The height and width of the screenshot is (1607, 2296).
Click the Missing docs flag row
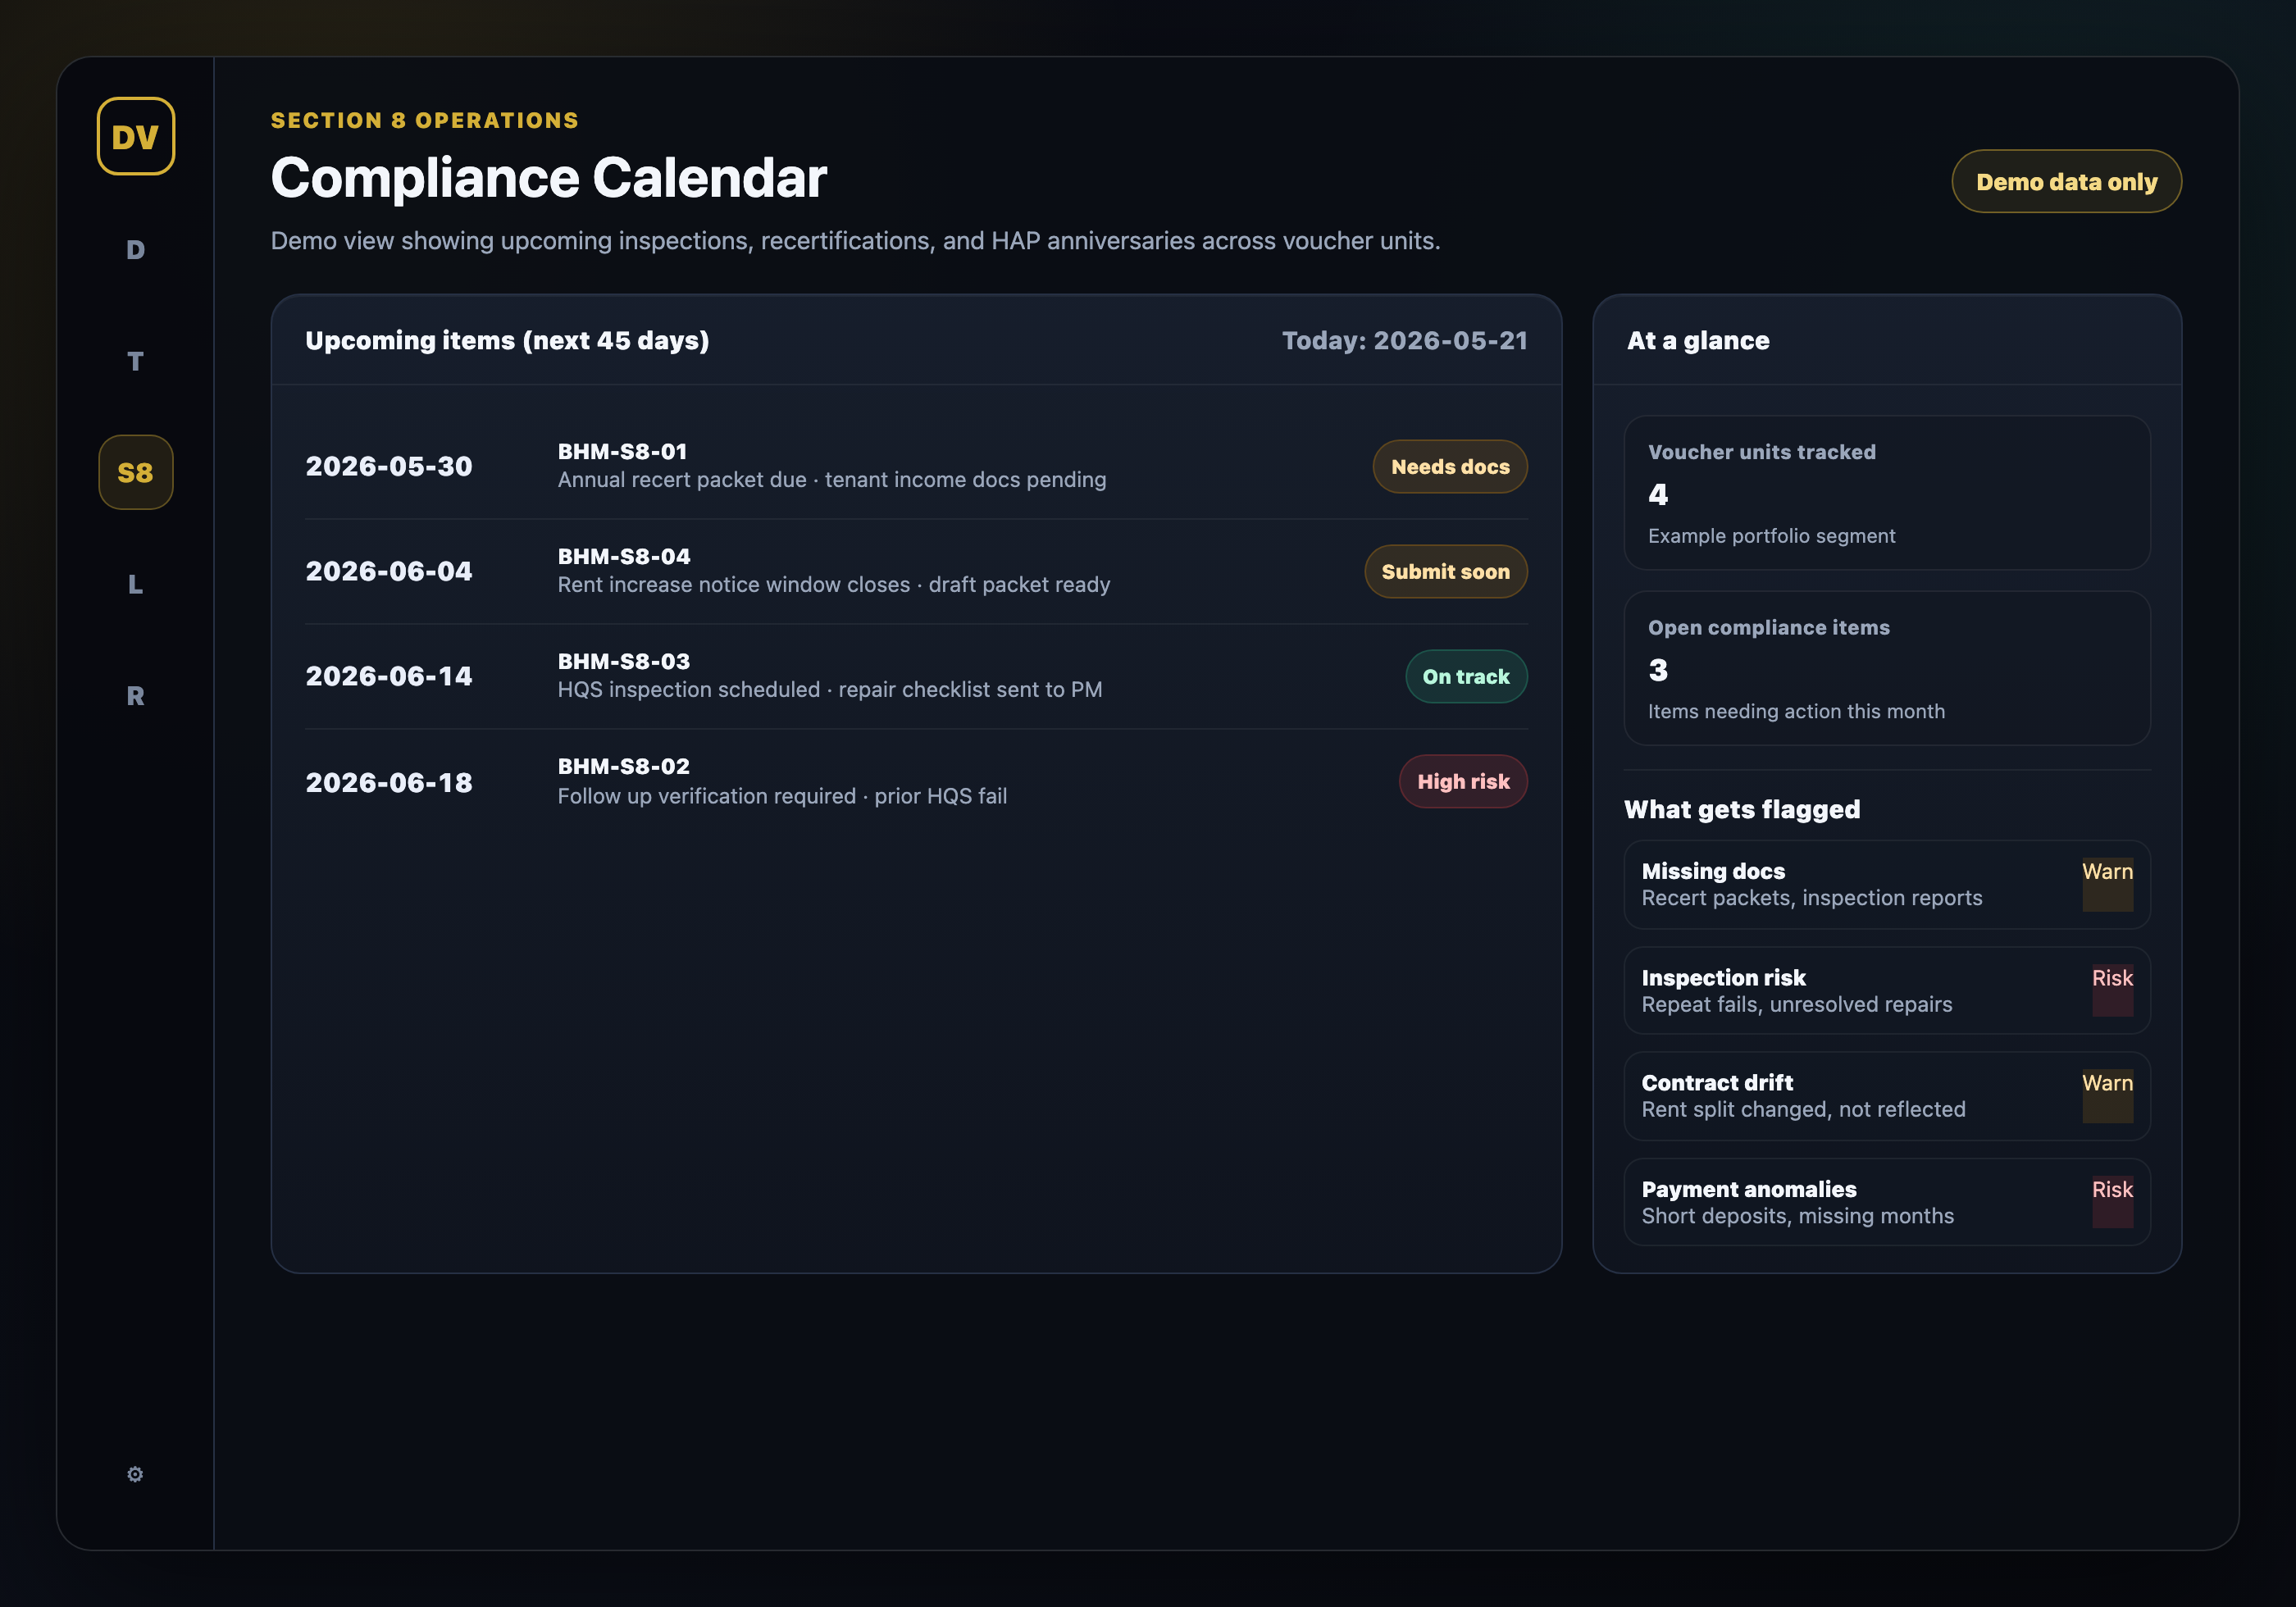[1887, 884]
